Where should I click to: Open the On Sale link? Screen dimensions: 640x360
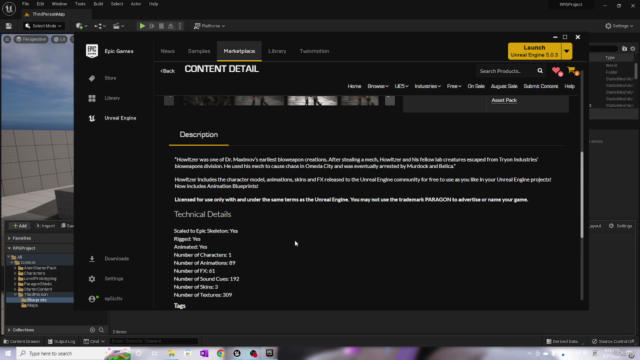[x=476, y=86]
